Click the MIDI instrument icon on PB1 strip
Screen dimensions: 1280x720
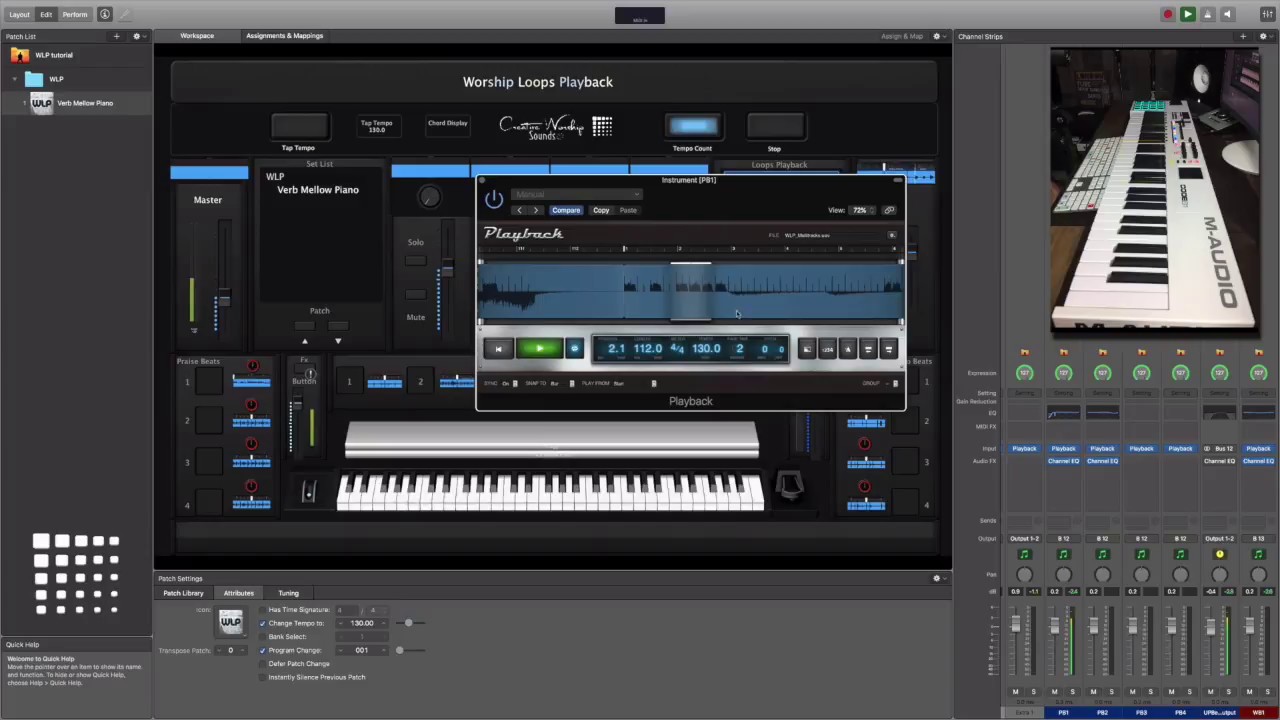point(1063,554)
